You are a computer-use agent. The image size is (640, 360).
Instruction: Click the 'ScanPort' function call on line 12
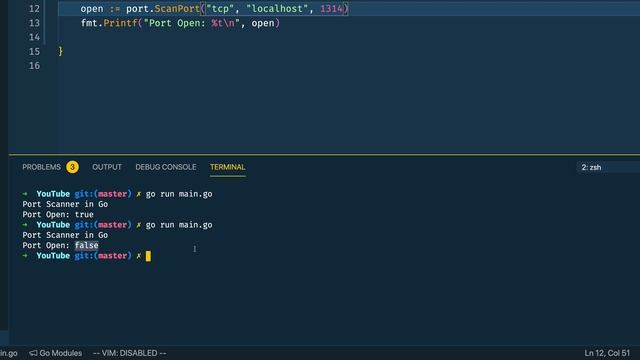(177, 9)
